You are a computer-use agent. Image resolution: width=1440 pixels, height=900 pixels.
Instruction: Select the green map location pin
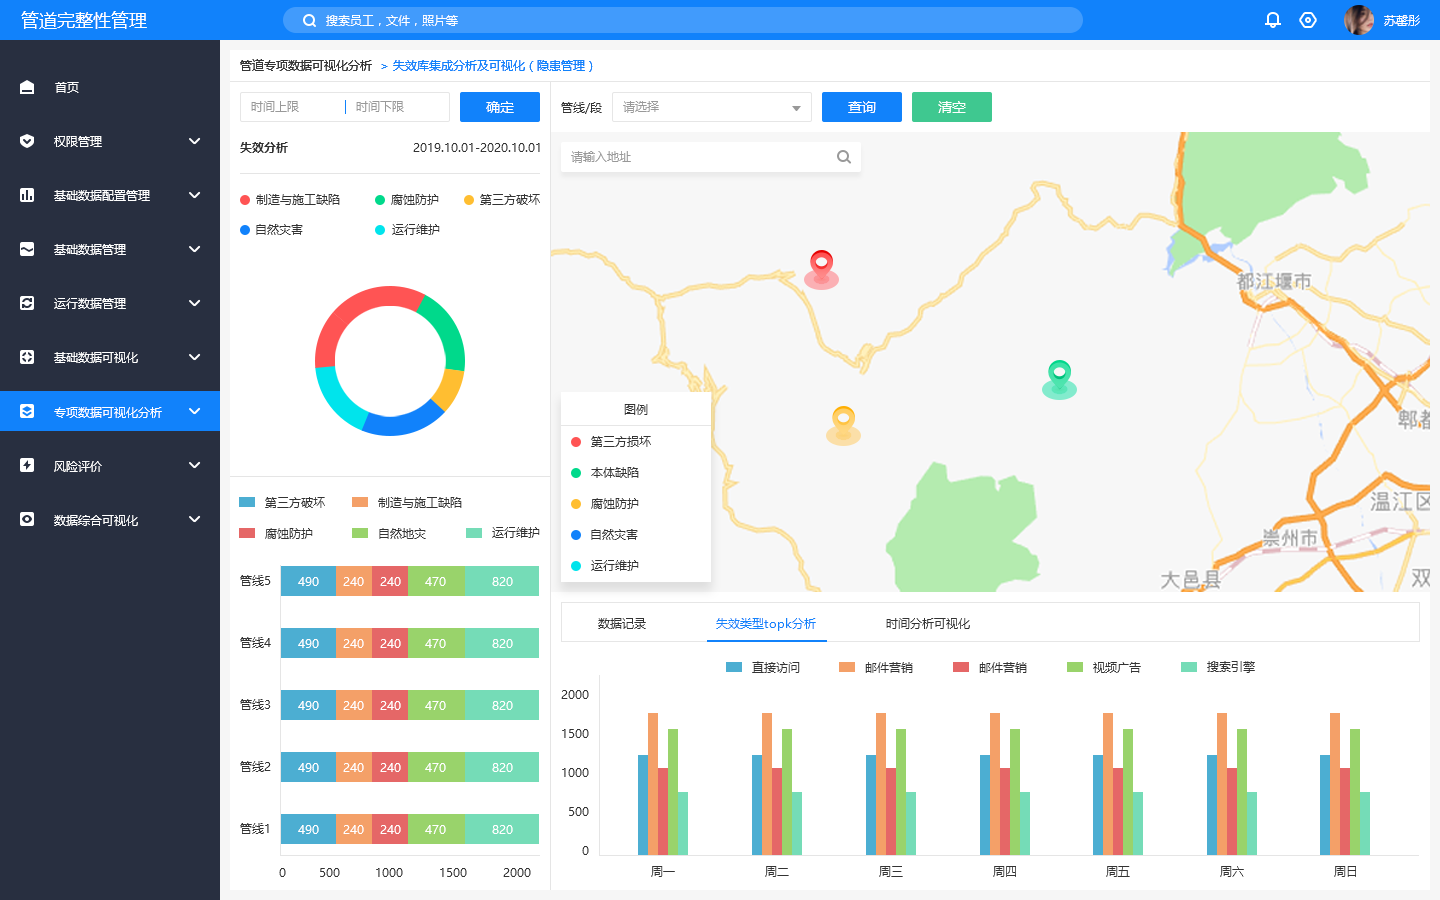pyautogui.click(x=1059, y=376)
